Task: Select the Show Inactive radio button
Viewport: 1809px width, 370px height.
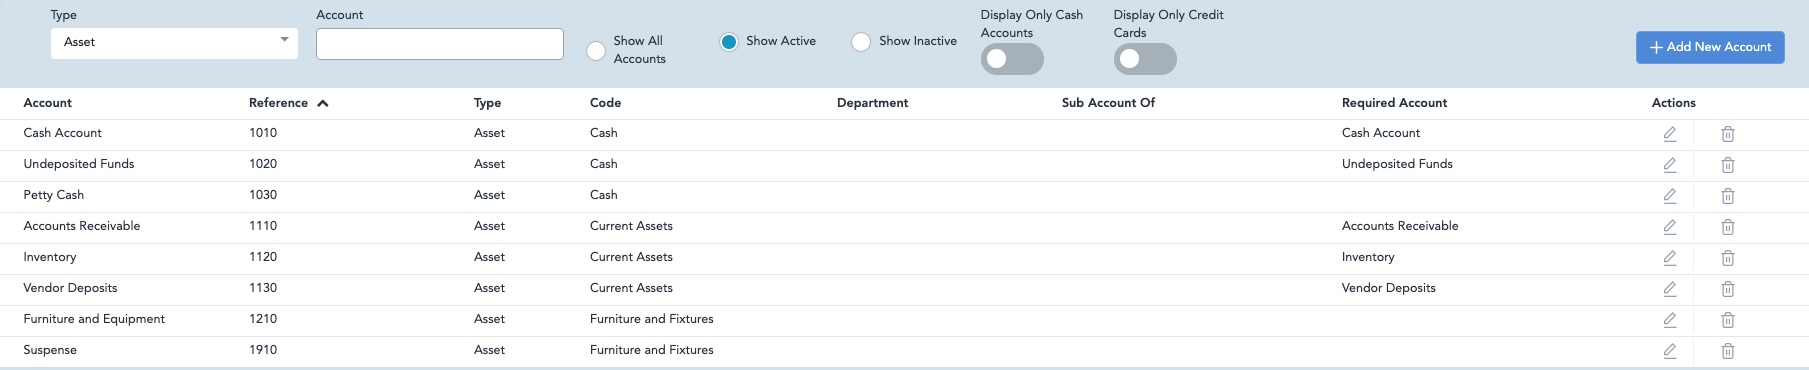Action: coord(861,41)
